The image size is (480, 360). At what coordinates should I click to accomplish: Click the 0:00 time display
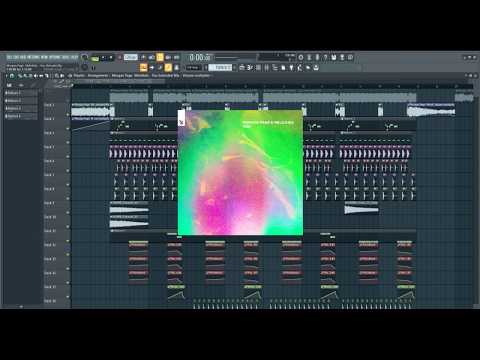coord(200,57)
